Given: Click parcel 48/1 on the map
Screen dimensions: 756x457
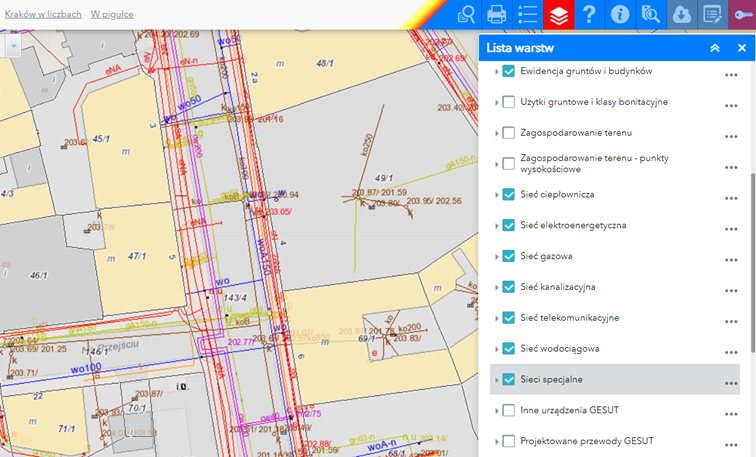Looking at the screenshot, I should click(324, 63).
